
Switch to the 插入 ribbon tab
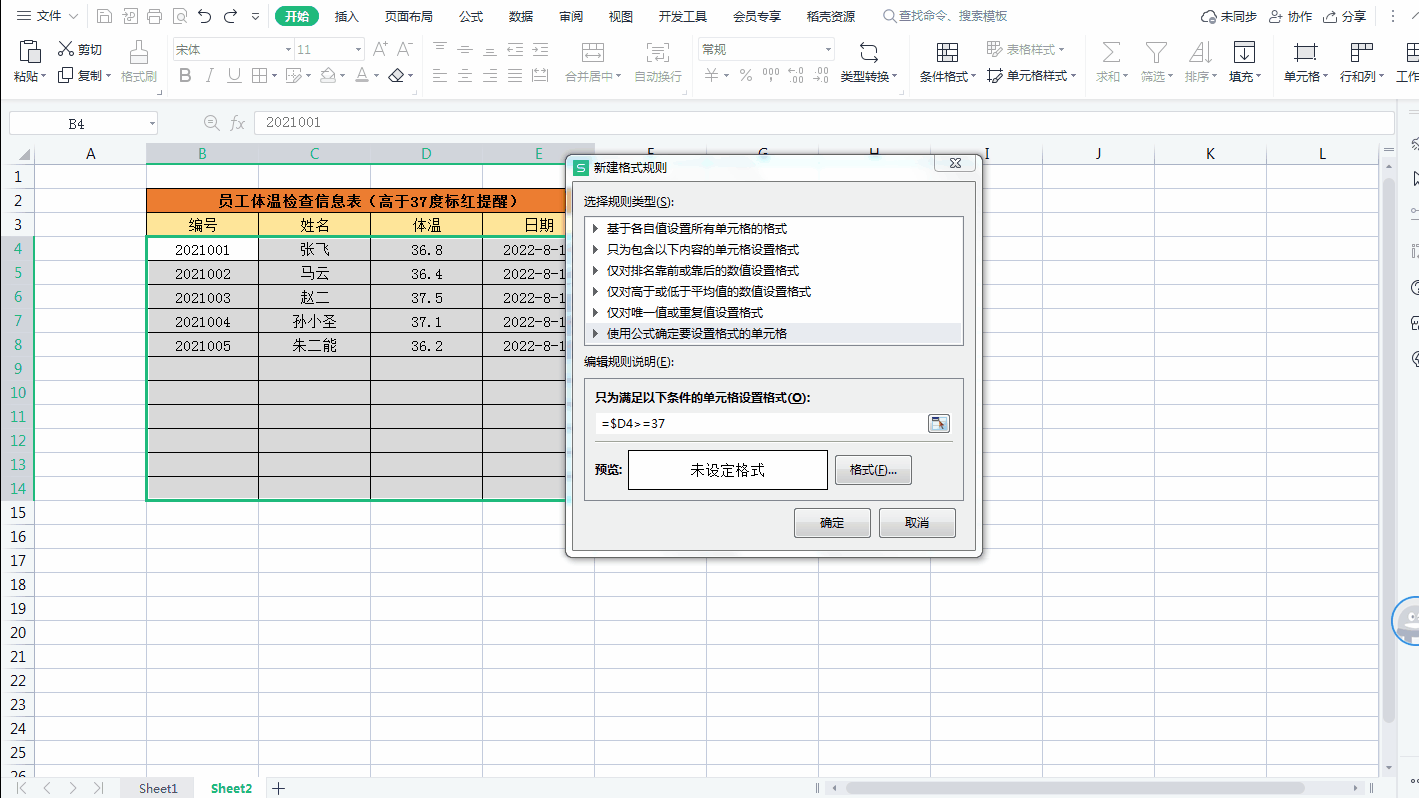[x=346, y=16]
